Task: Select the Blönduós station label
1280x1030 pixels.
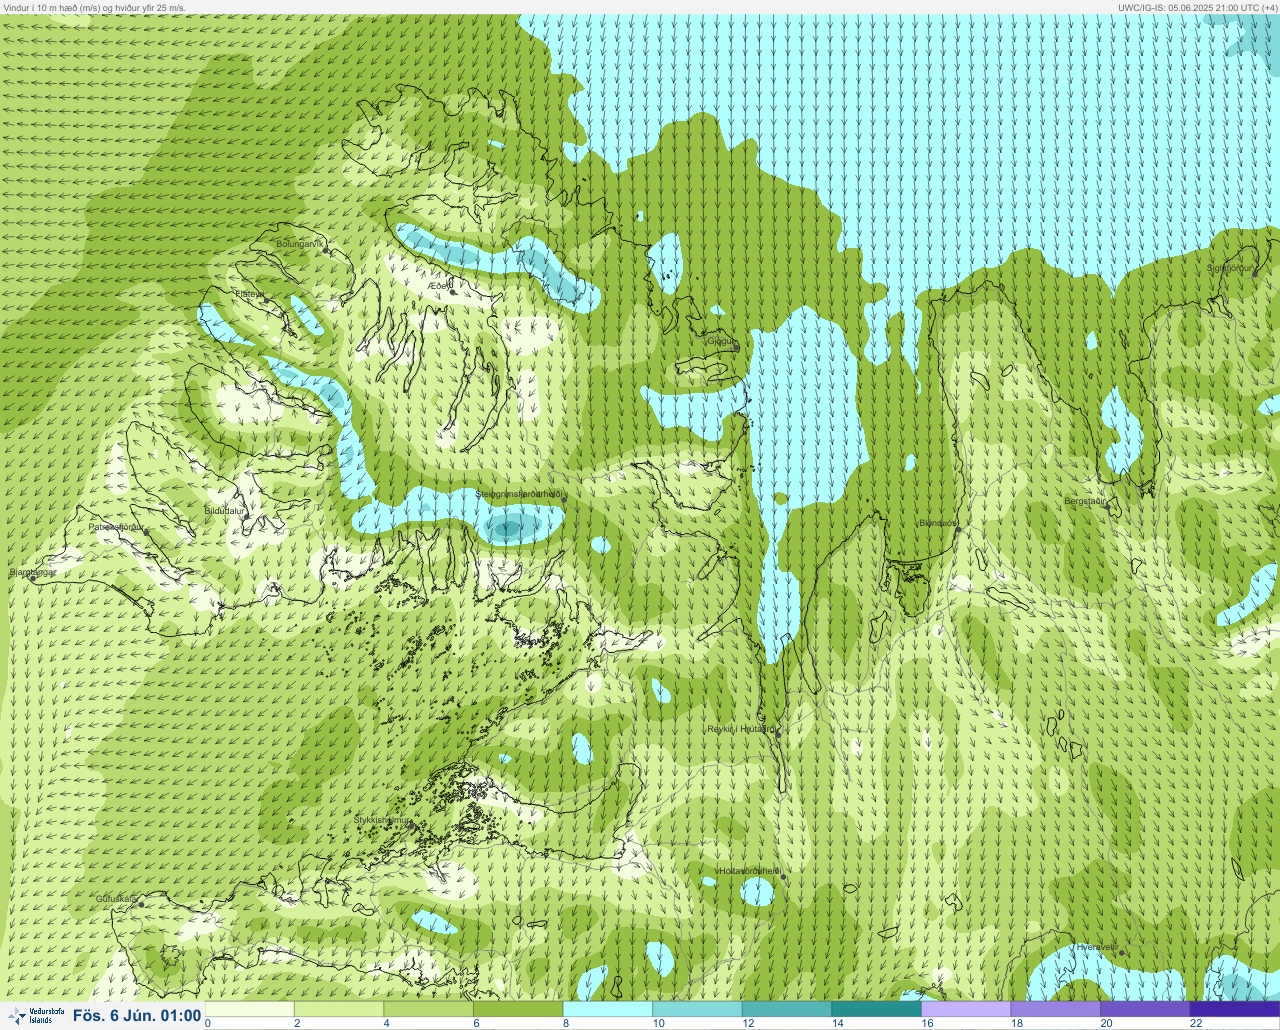Action: click(x=939, y=523)
